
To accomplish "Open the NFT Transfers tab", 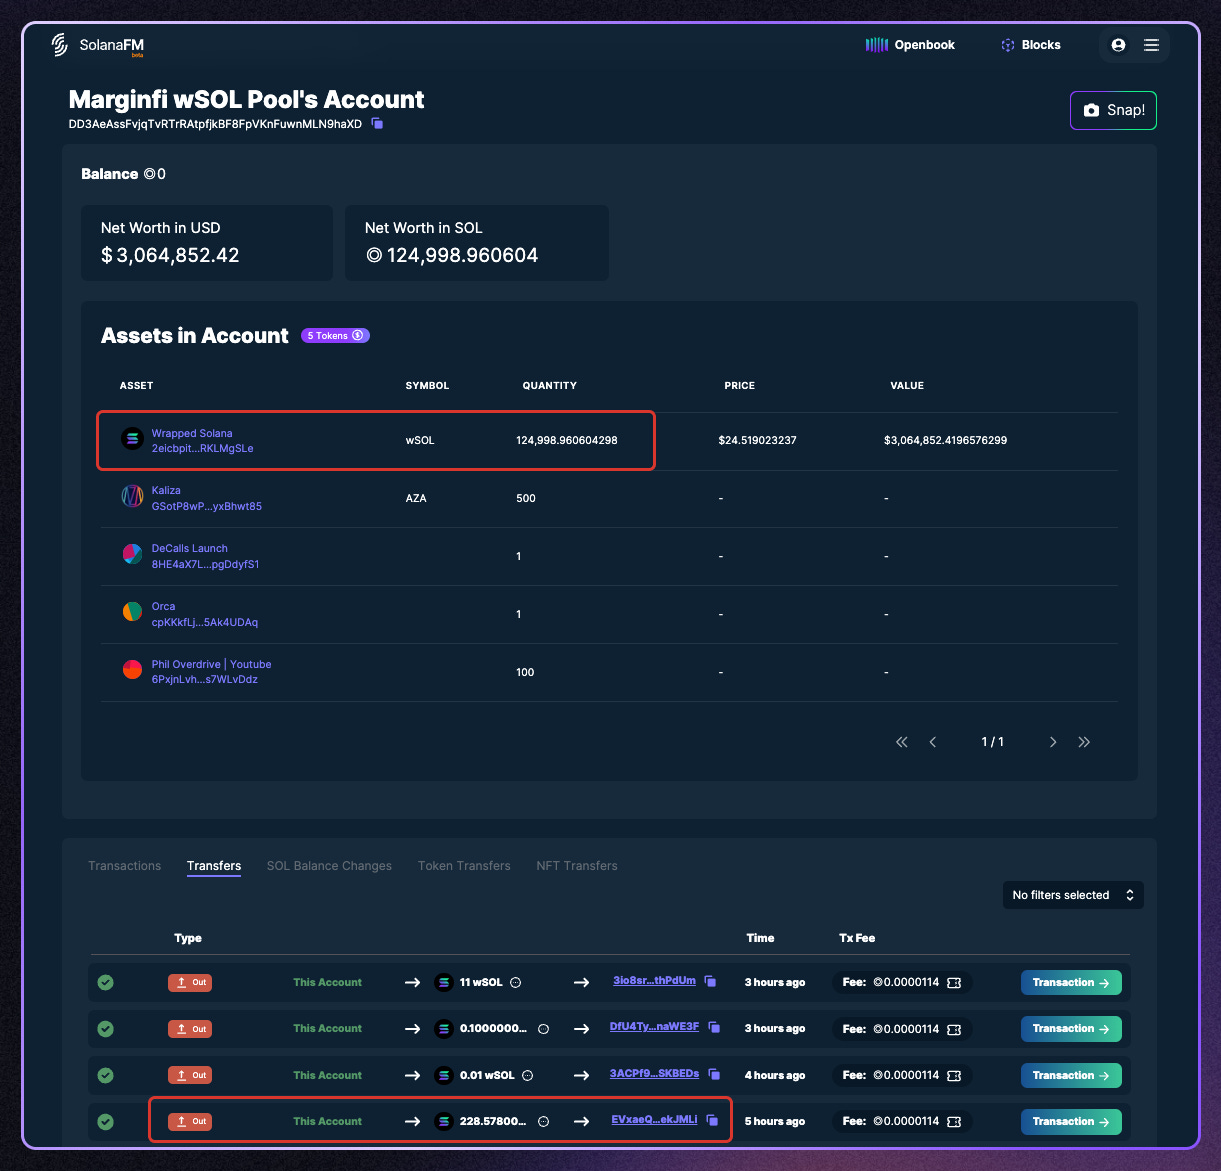I will pos(577,866).
